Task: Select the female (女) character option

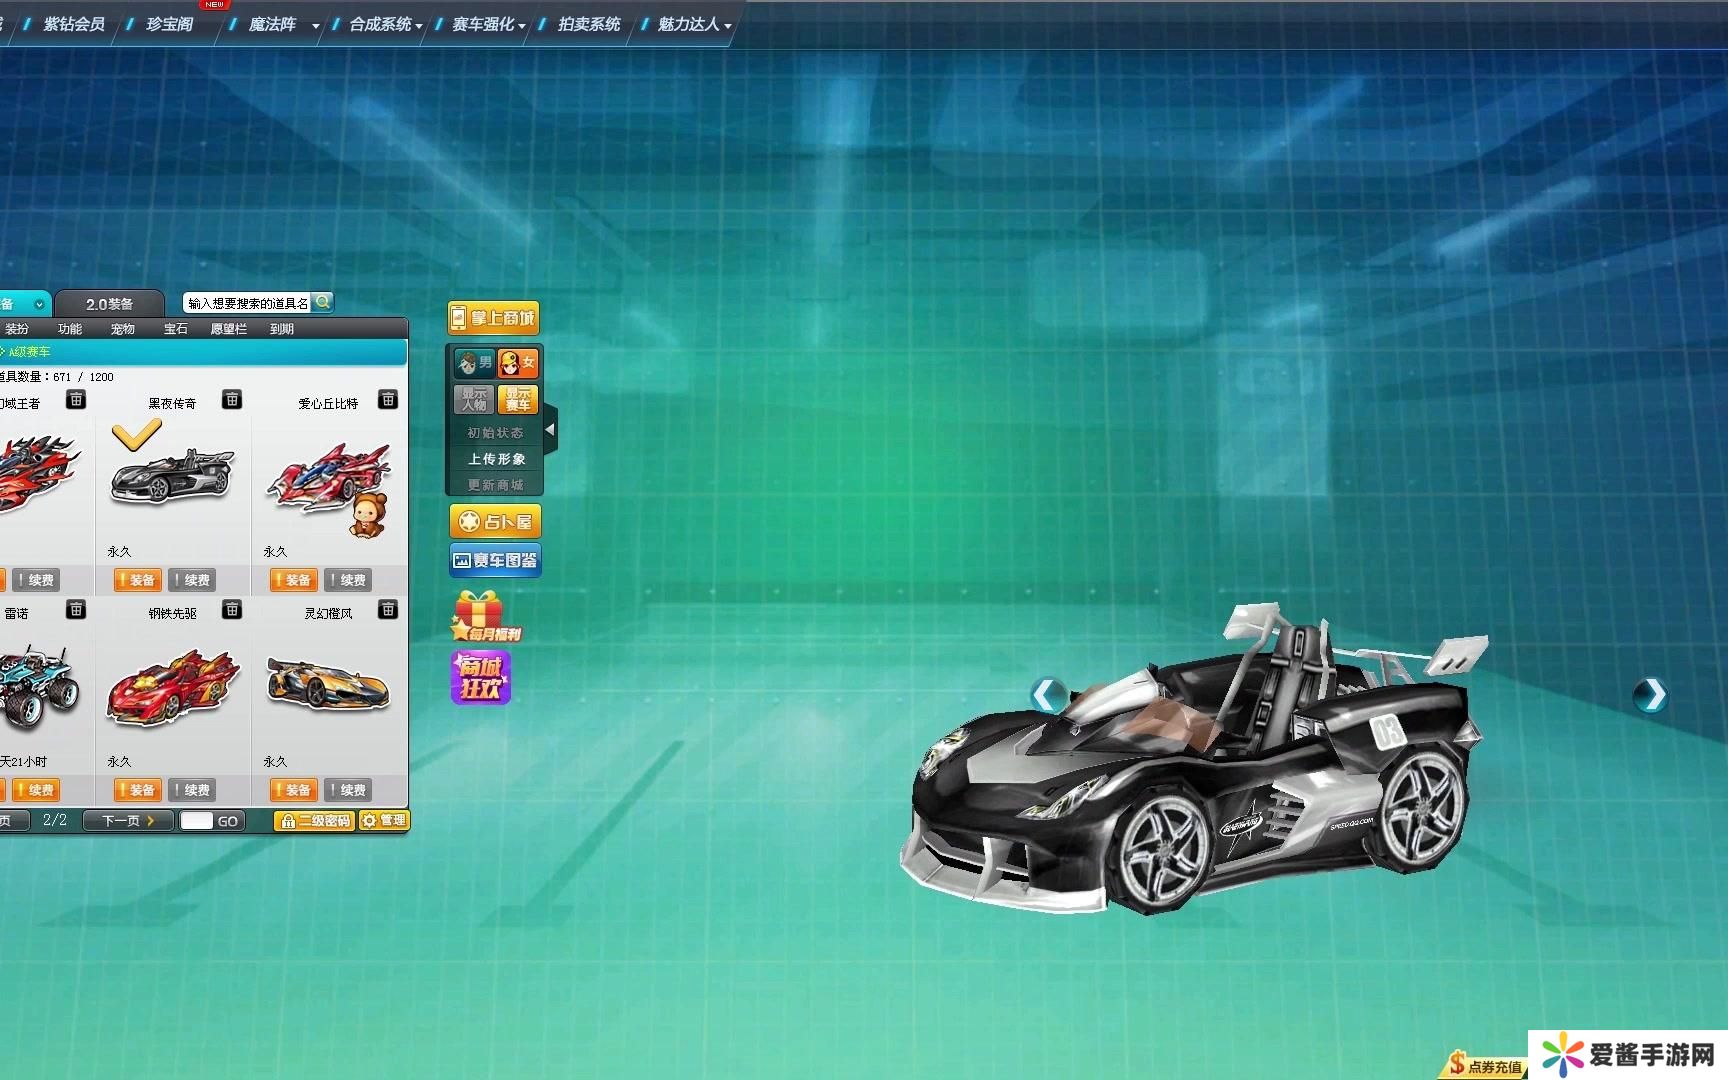Action: (518, 362)
